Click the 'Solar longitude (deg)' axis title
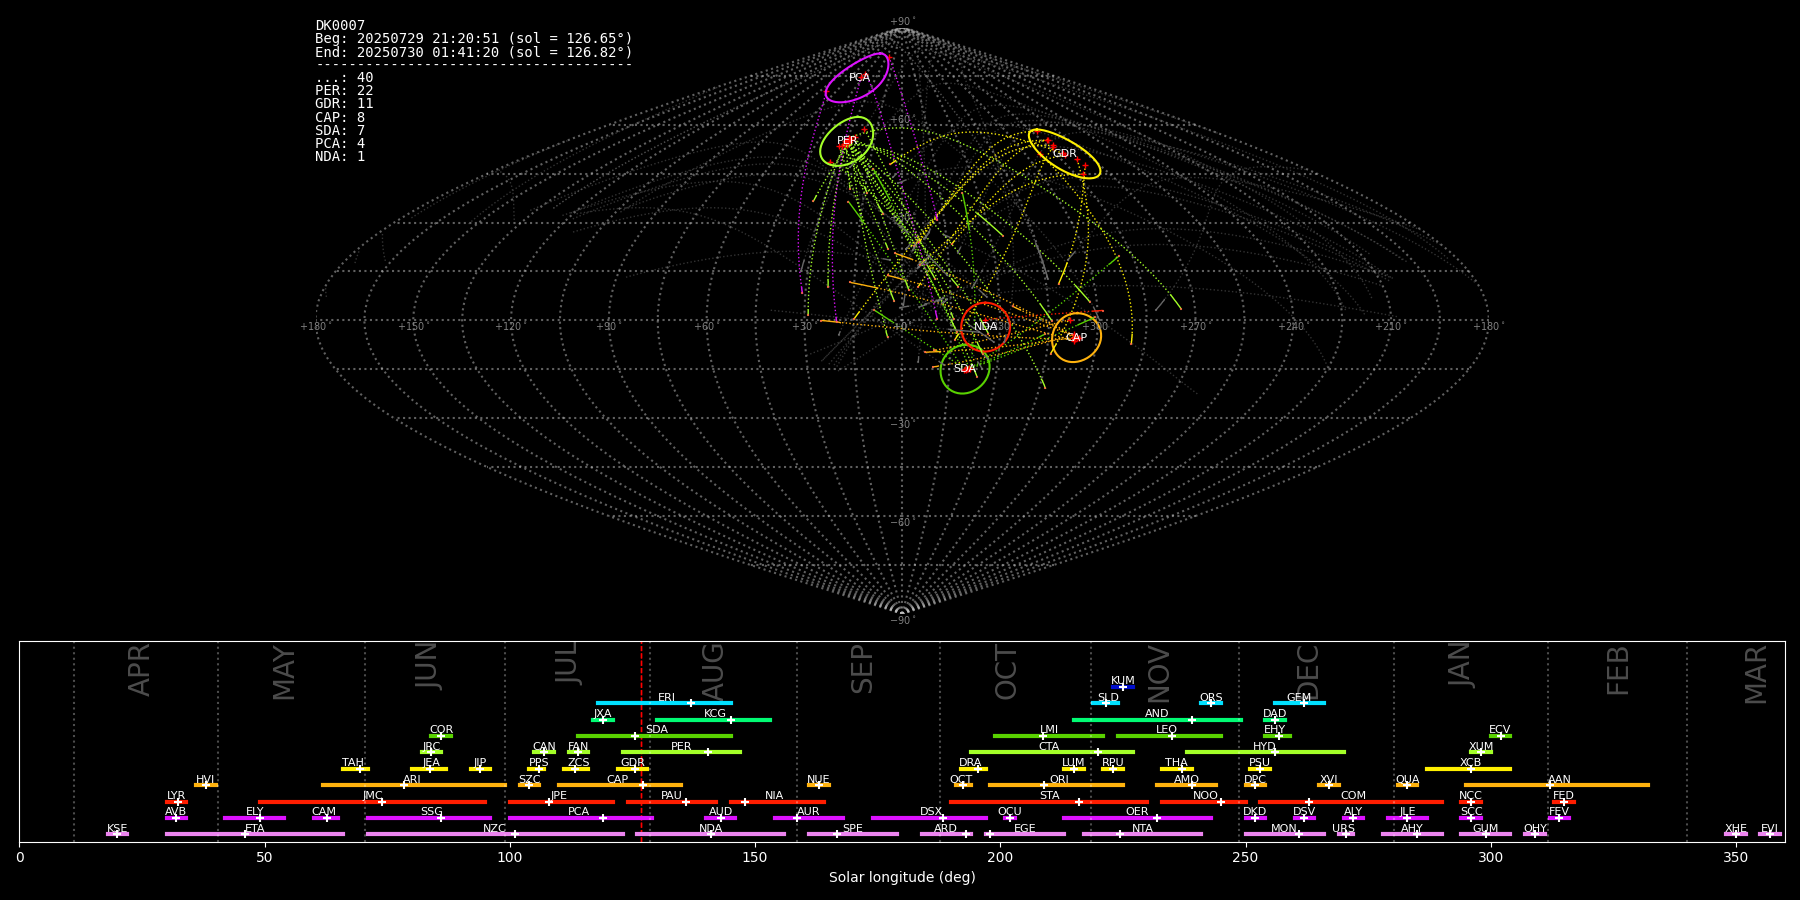This screenshot has width=1800, height=900. pos(902,877)
